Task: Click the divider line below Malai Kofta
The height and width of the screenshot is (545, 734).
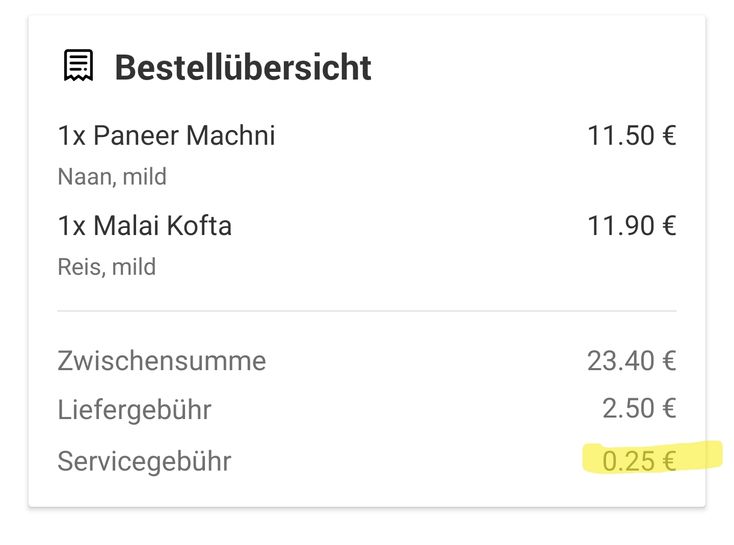Action: tap(367, 310)
